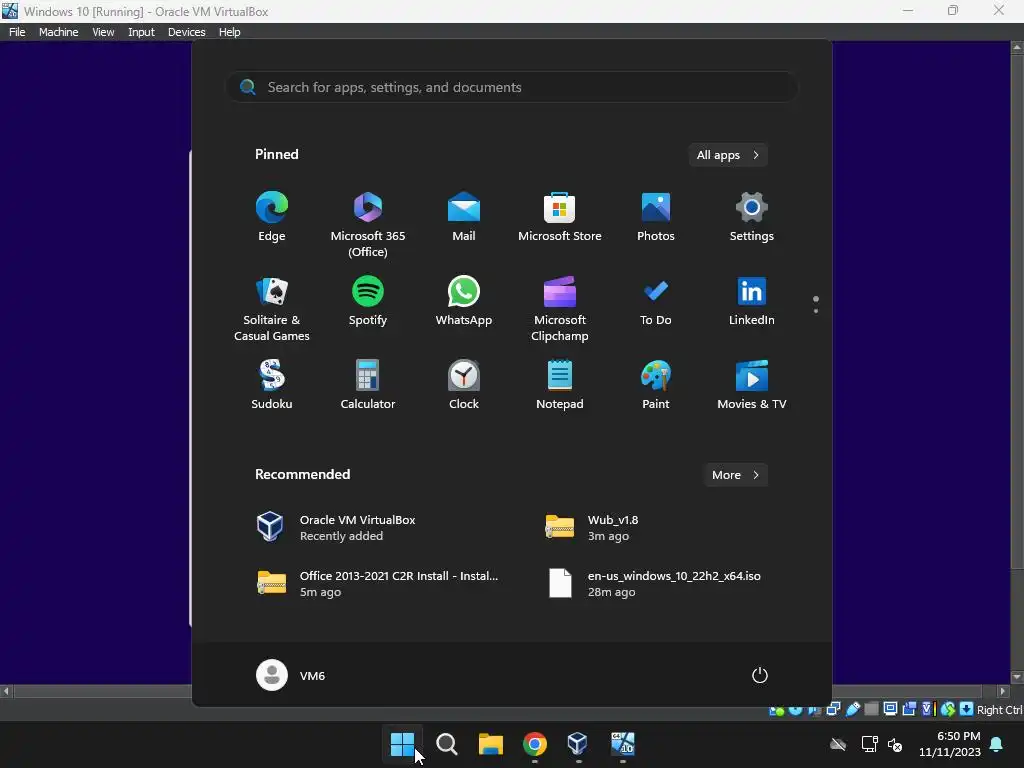Open the Devices menu
Screen dimensions: 1024x768
click(187, 32)
